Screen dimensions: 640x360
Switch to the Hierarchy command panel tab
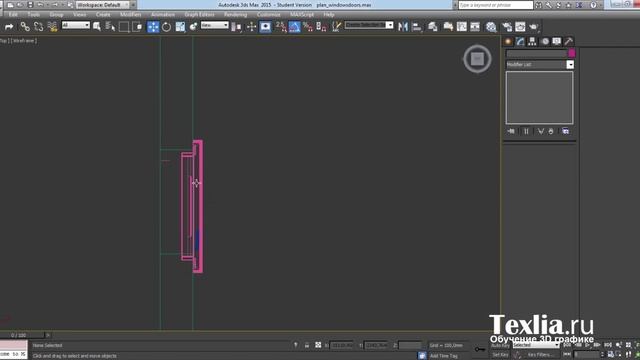532,41
